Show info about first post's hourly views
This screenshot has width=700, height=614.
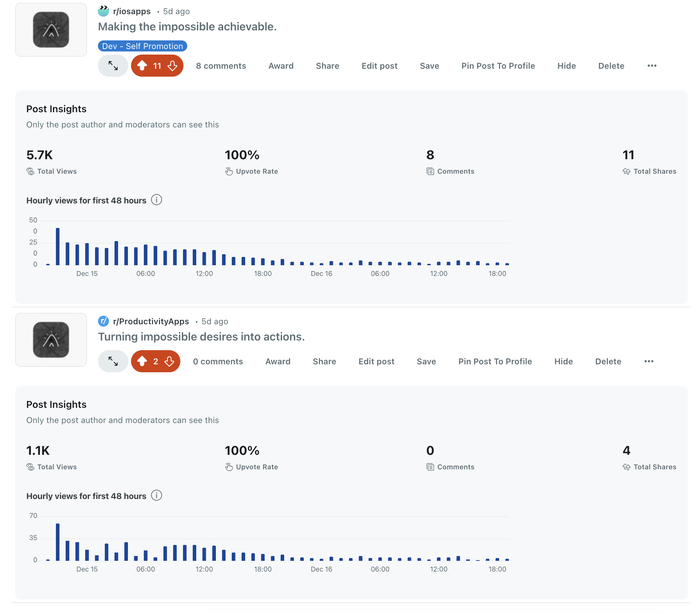point(157,200)
